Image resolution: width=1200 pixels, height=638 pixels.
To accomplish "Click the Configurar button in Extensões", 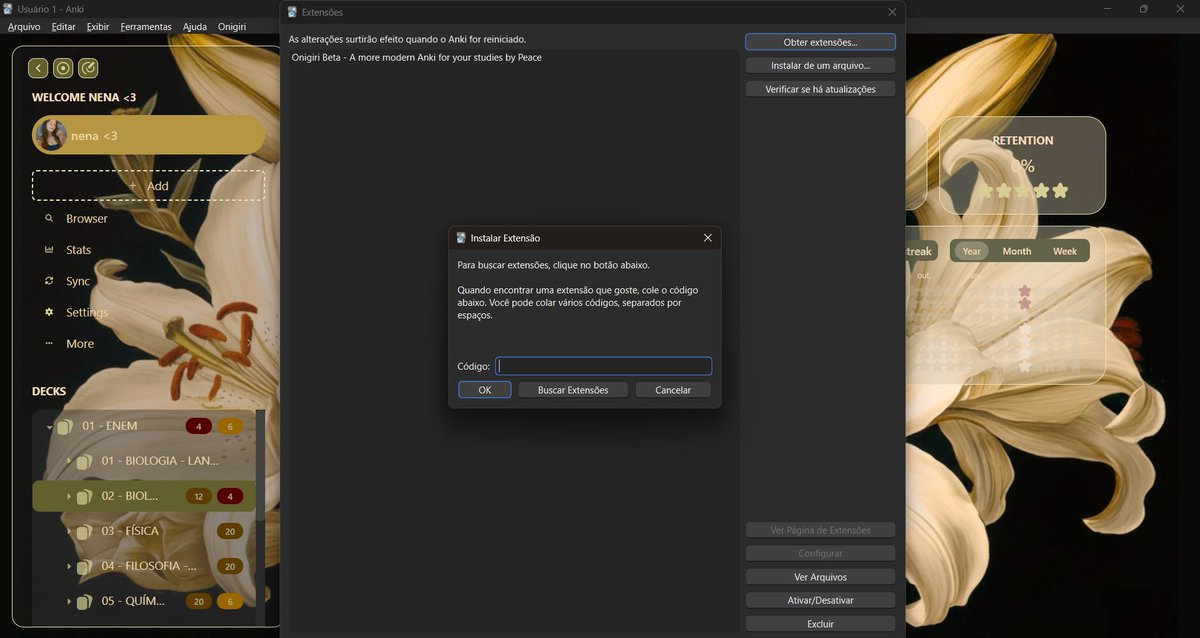I will [820, 553].
